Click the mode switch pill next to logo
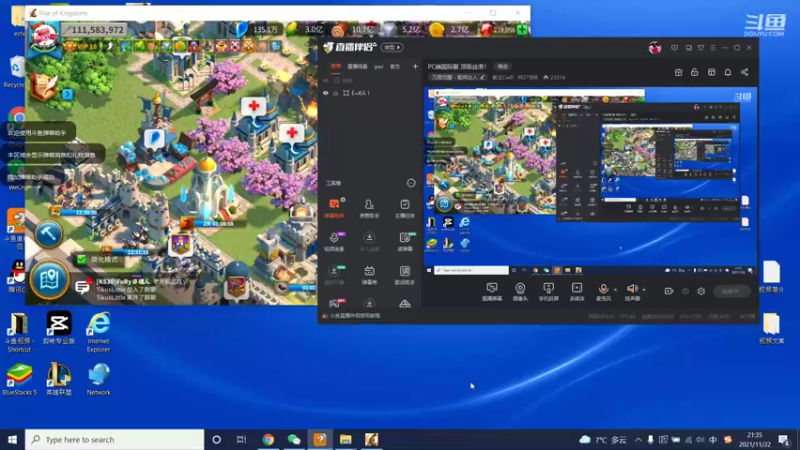This screenshot has height=450, width=800. tap(392, 47)
